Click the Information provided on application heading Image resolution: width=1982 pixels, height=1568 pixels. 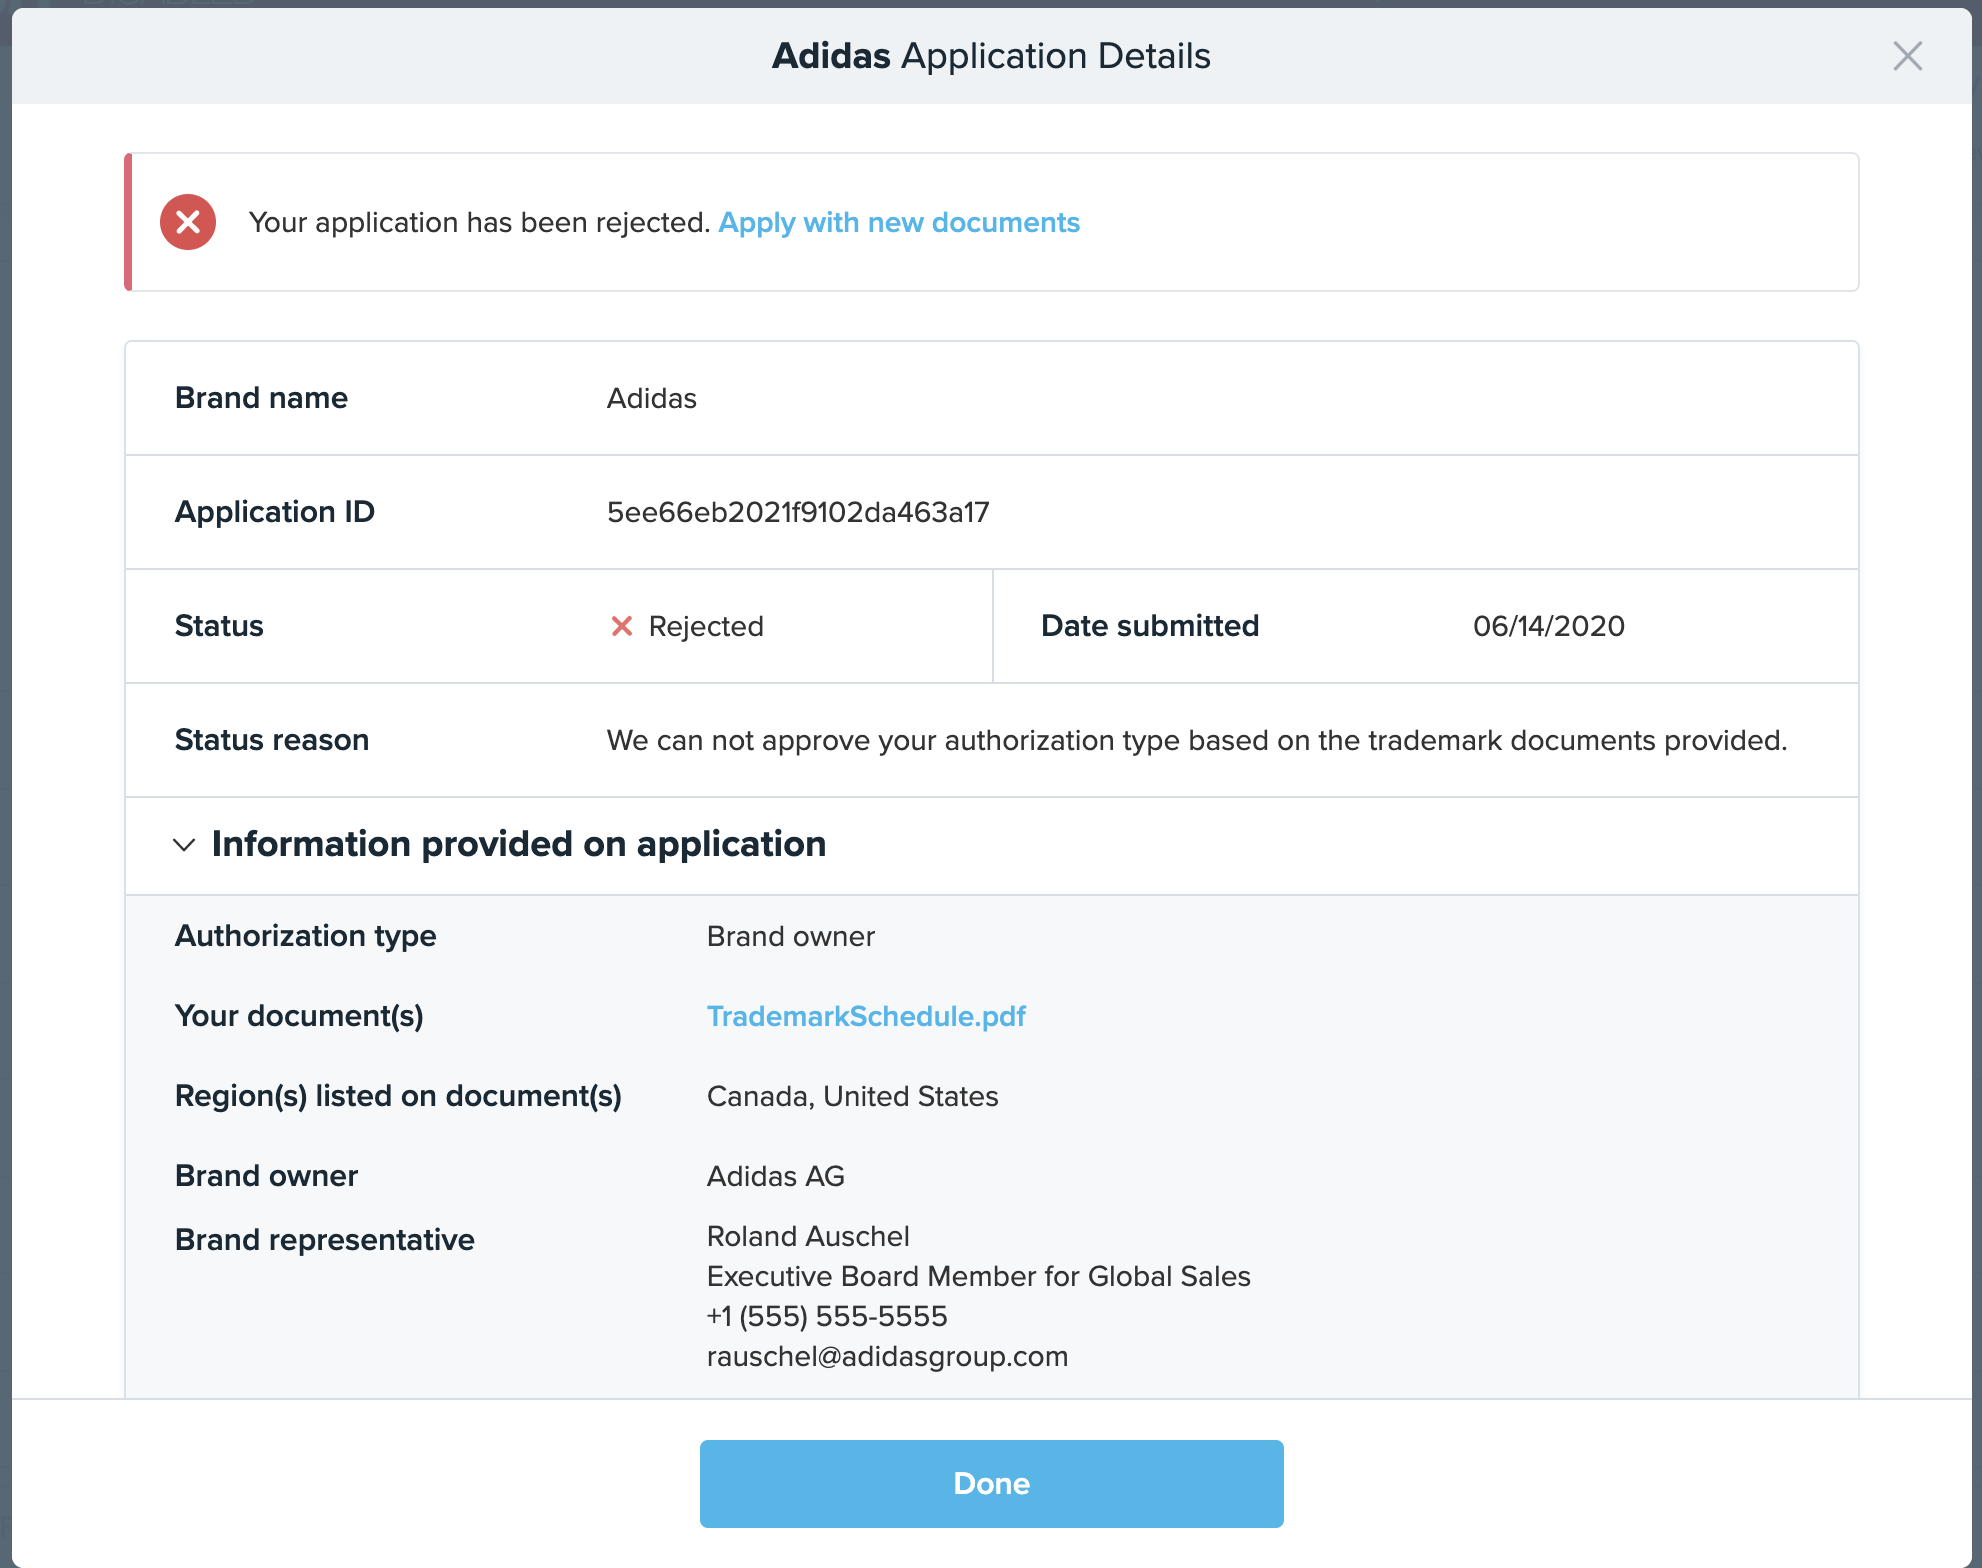(518, 844)
